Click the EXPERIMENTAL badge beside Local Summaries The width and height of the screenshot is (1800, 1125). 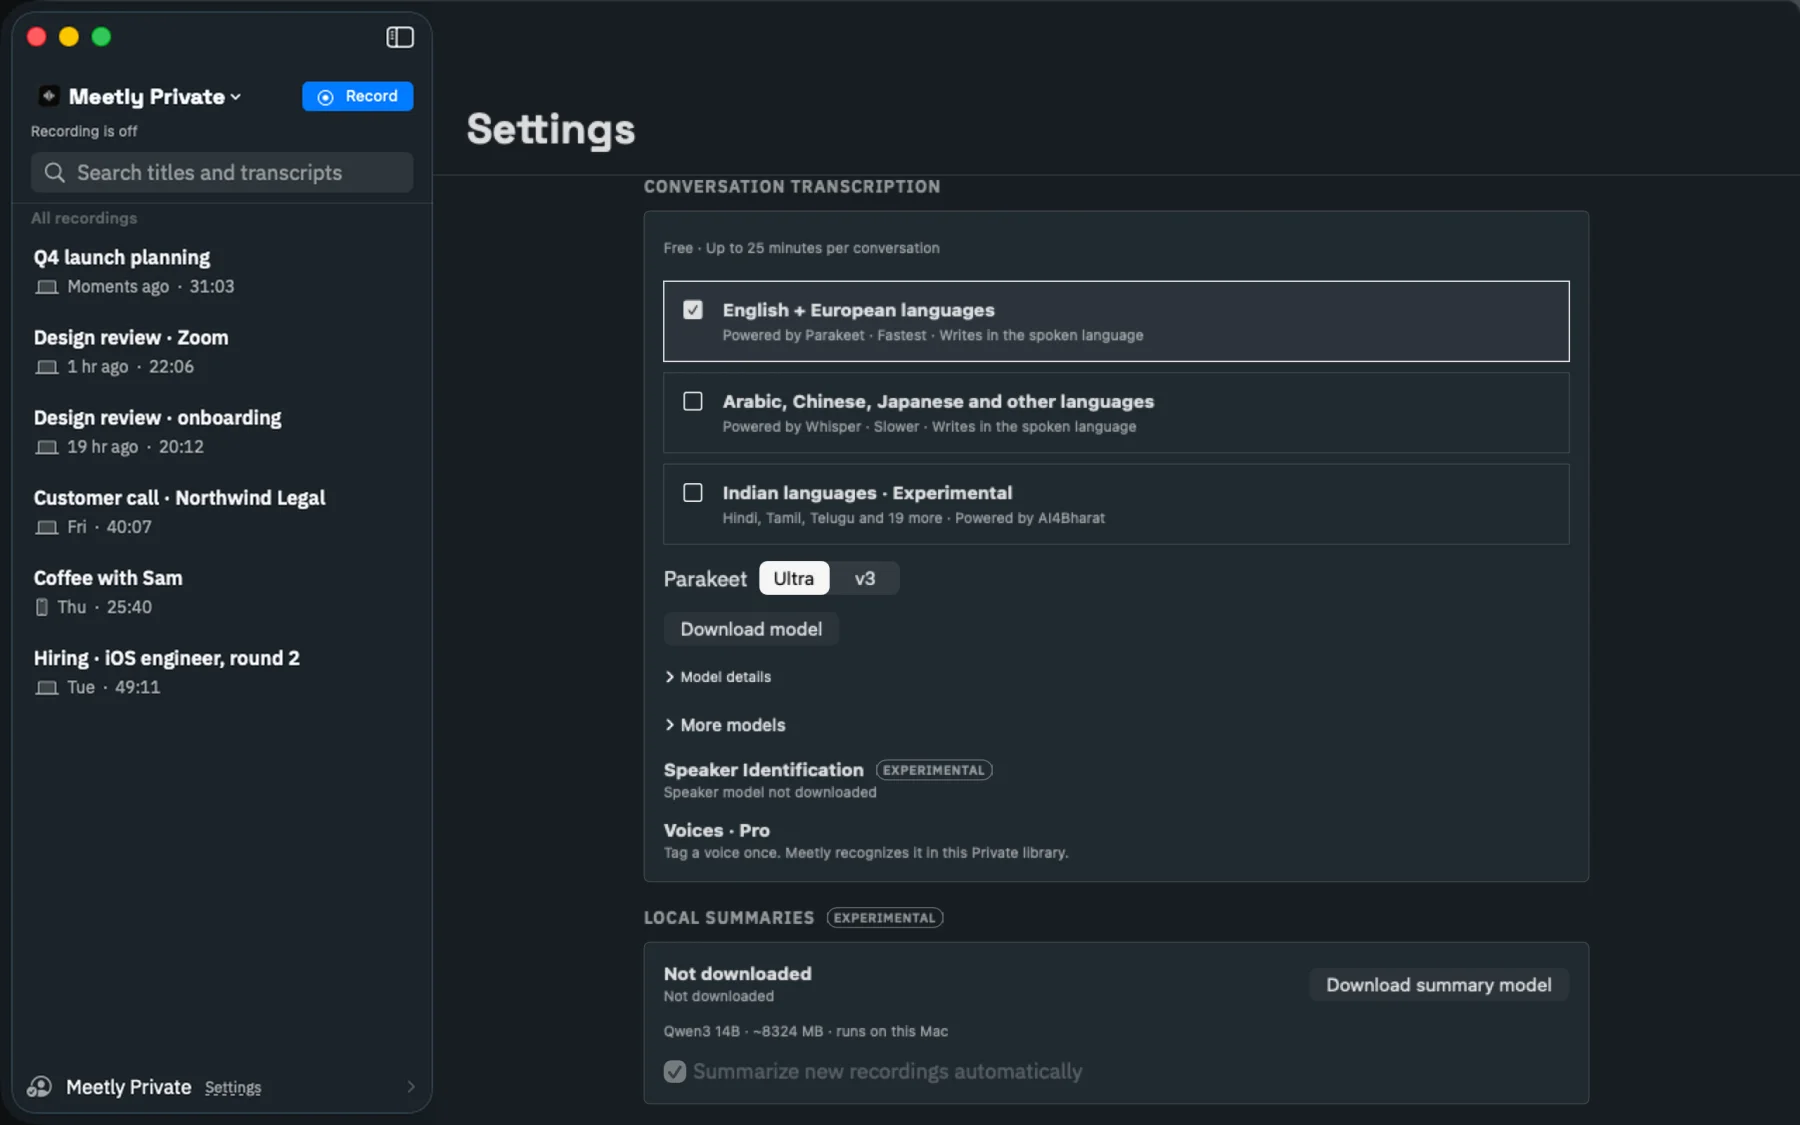[x=885, y=918]
